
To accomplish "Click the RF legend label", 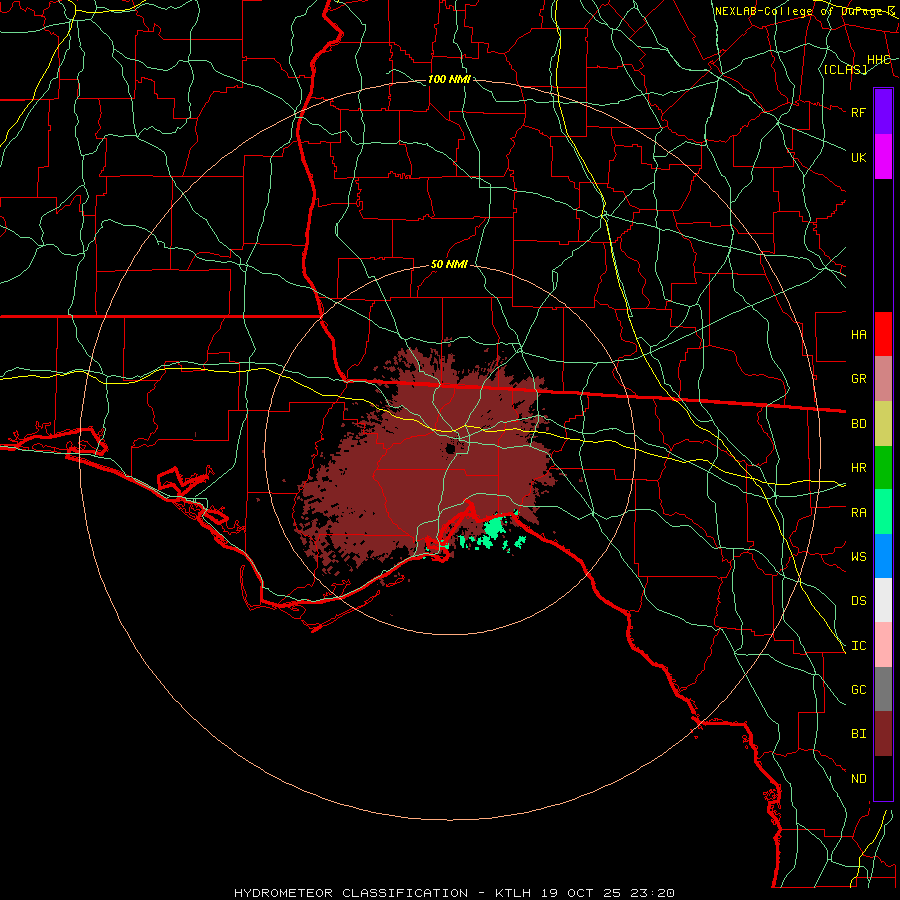I will pyautogui.click(x=859, y=112).
